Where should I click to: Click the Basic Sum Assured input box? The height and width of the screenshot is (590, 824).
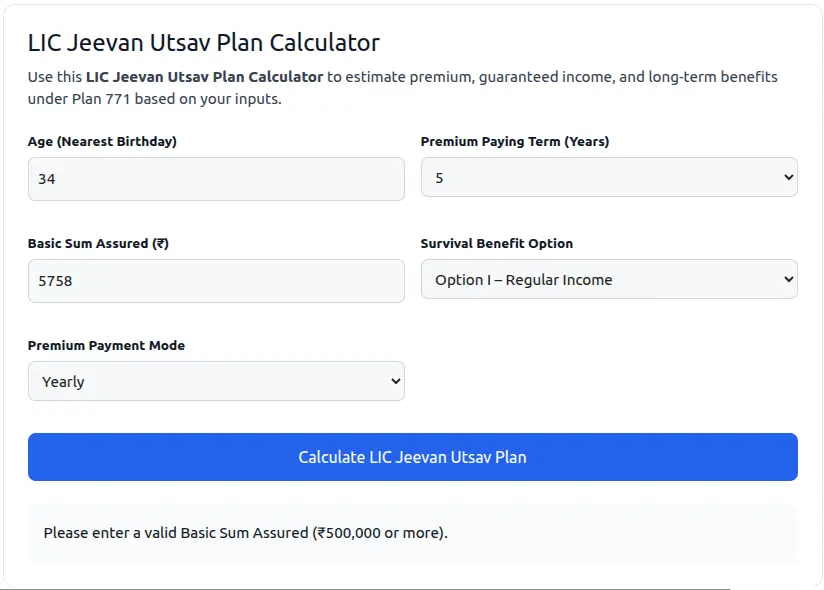[216, 281]
